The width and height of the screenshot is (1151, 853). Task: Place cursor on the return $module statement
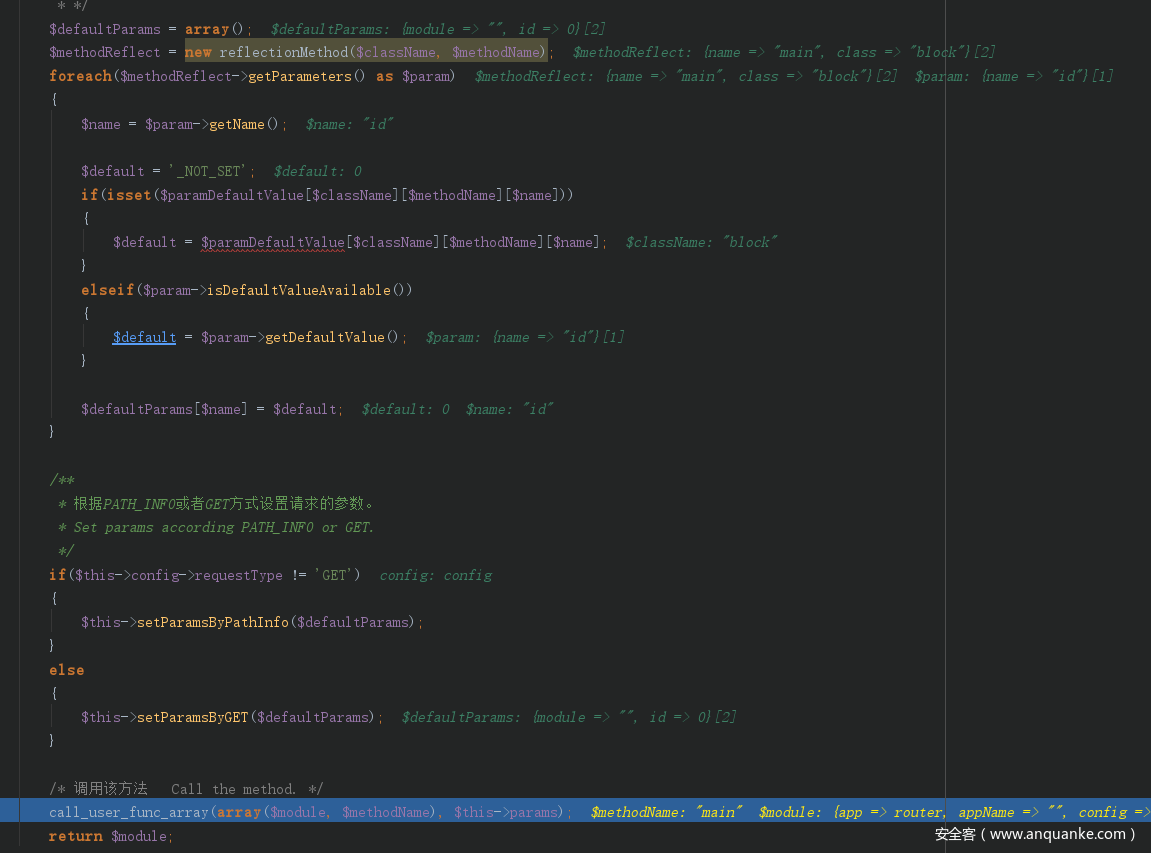point(110,836)
